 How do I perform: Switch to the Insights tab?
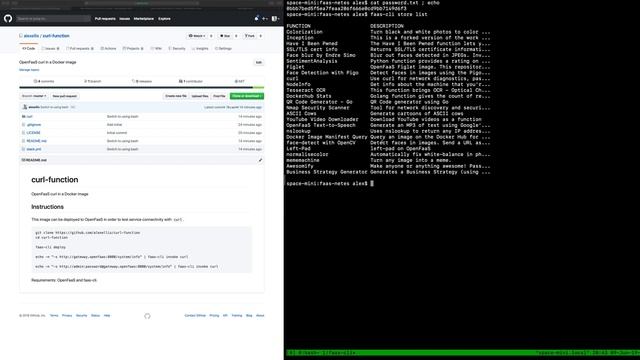click(200, 49)
